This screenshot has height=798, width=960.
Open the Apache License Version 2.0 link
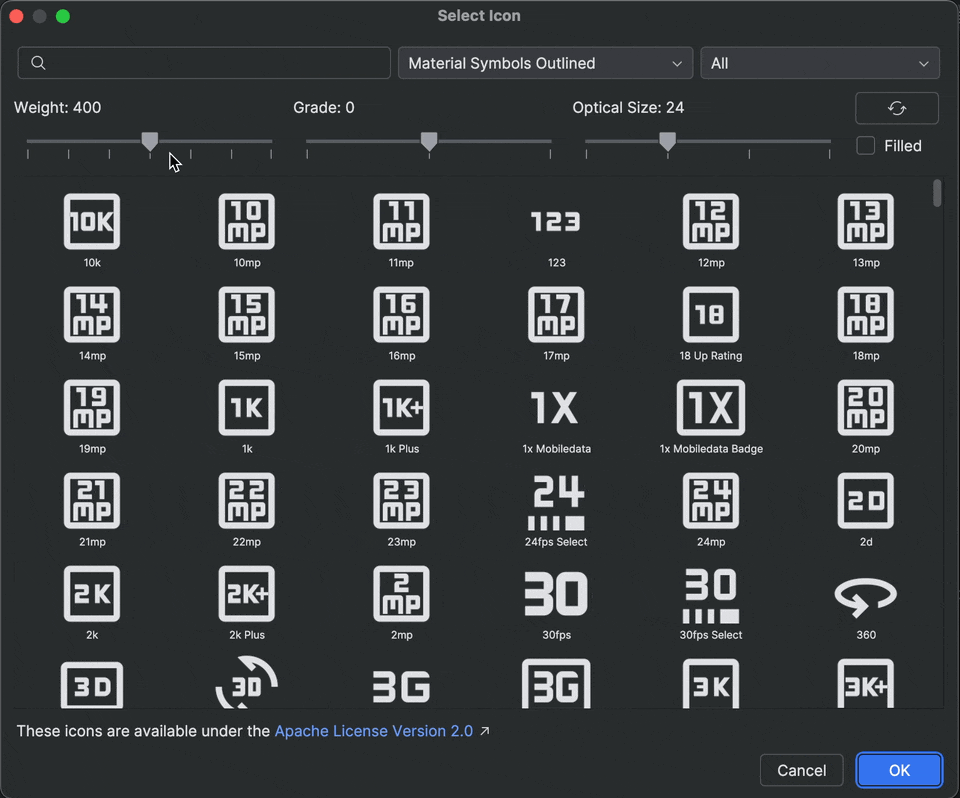tap(373, 731)
